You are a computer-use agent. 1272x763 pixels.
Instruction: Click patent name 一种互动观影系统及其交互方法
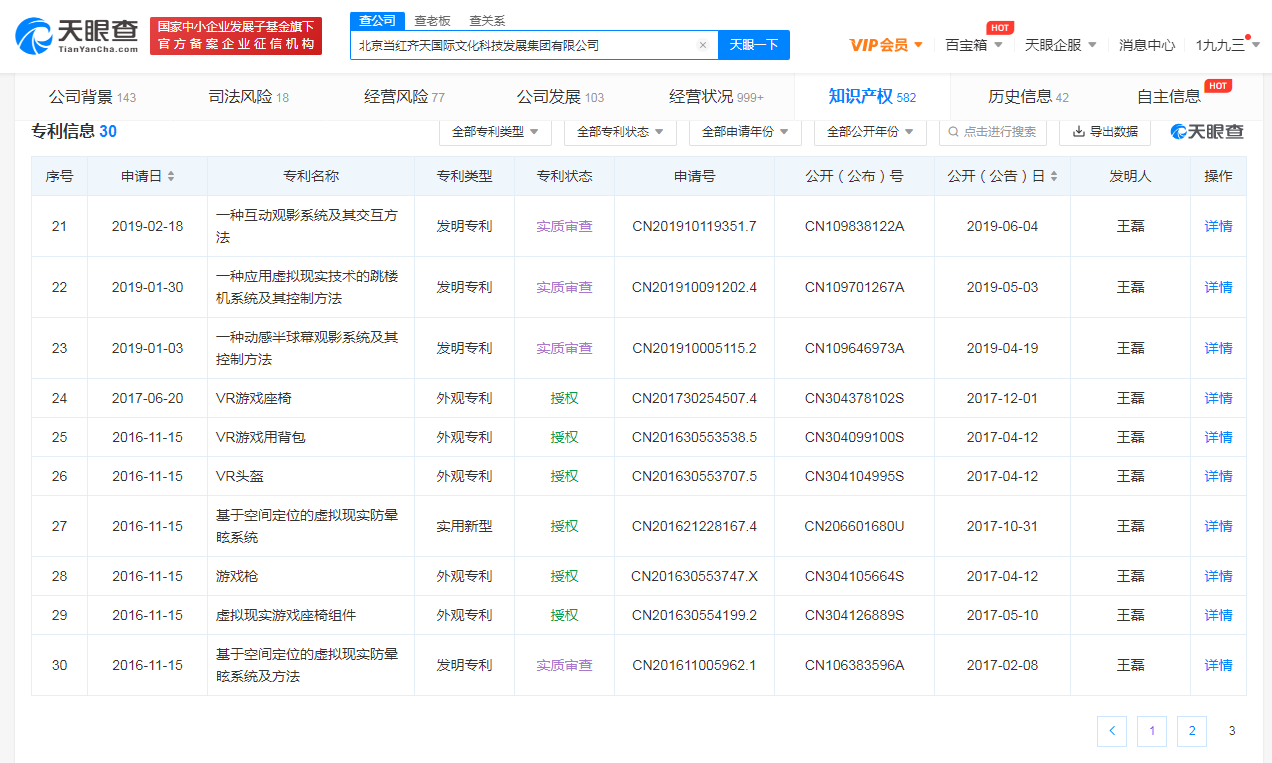[x=307, y=226]
